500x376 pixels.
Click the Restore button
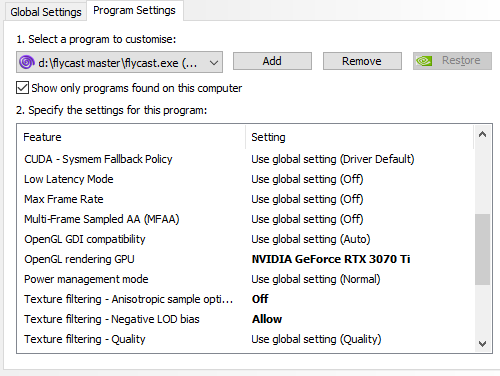[452, 61]
